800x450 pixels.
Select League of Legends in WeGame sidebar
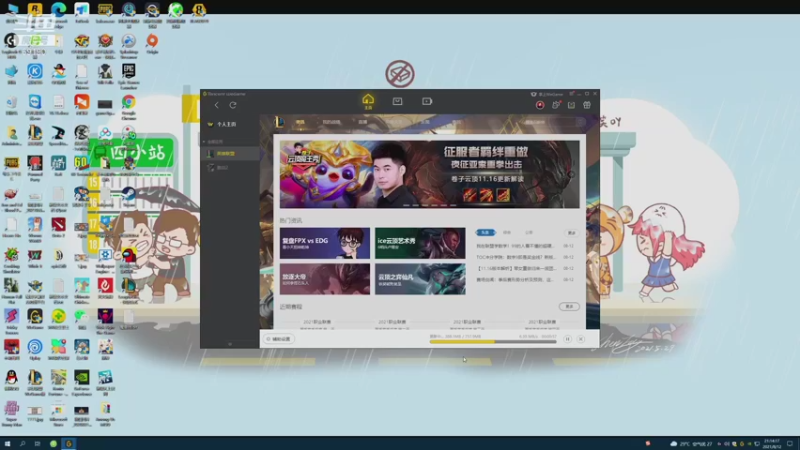230,154
